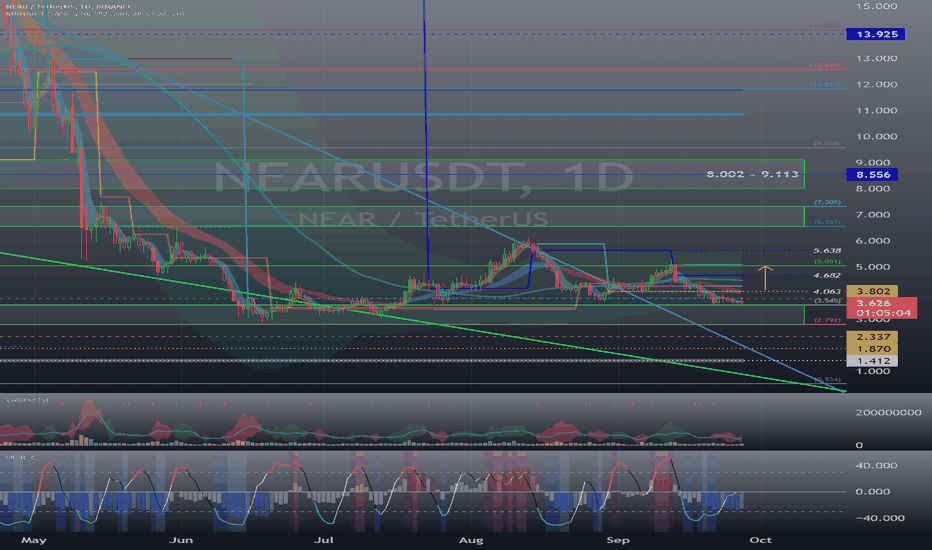This screenshot has width=932, height=550.
Task: Click the 7.000 price axis tick
Action: point(873,215)
